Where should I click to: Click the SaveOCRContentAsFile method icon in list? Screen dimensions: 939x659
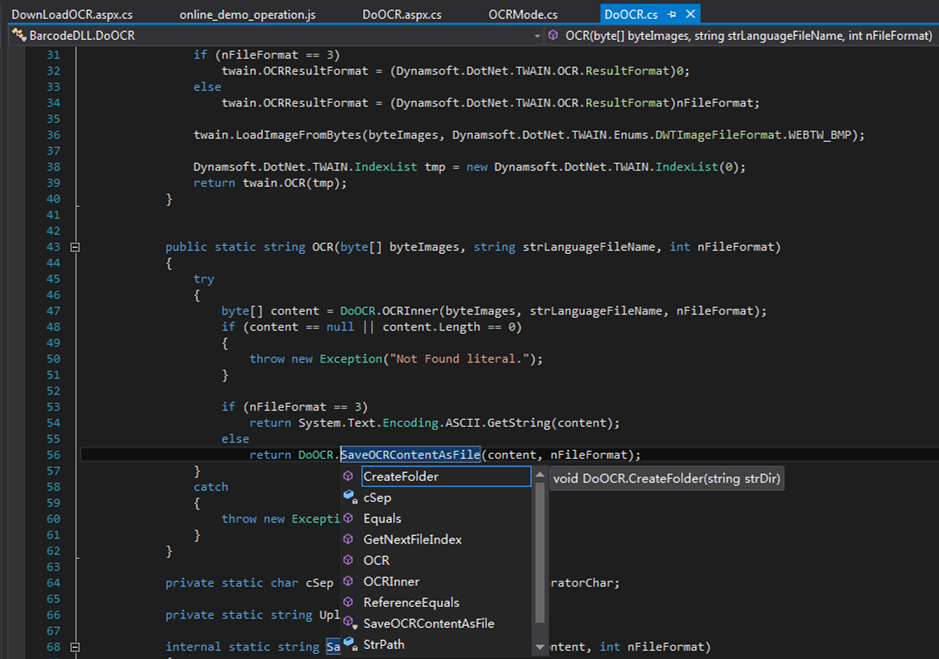348,623
